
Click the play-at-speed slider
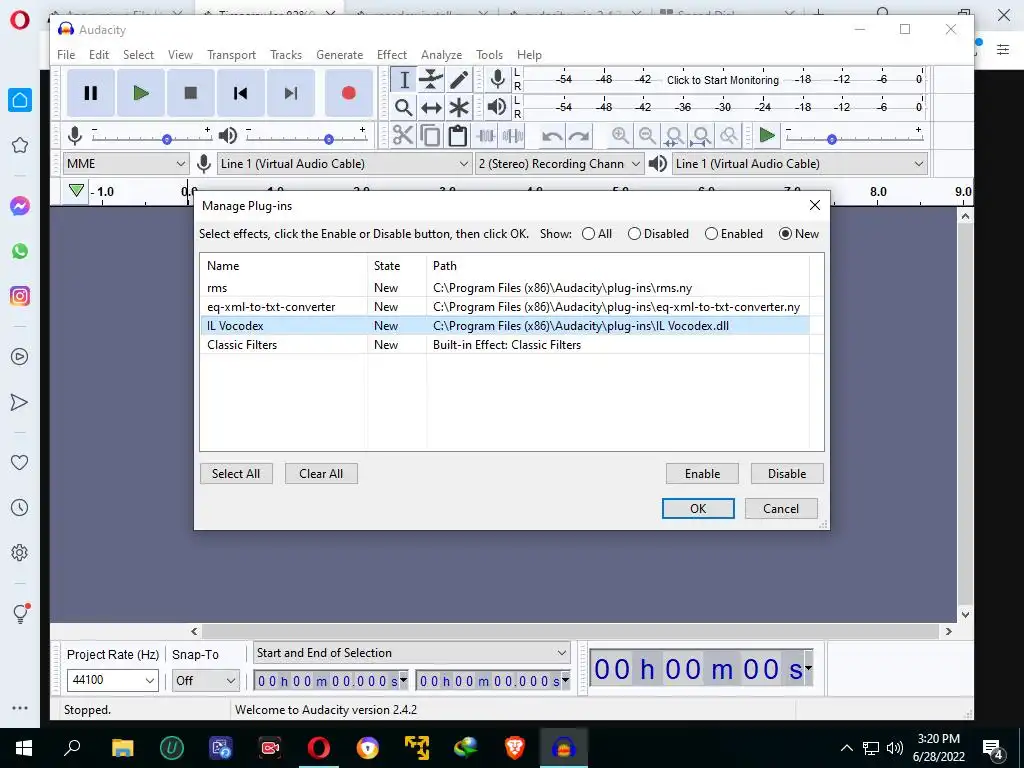tap(854, 136)
